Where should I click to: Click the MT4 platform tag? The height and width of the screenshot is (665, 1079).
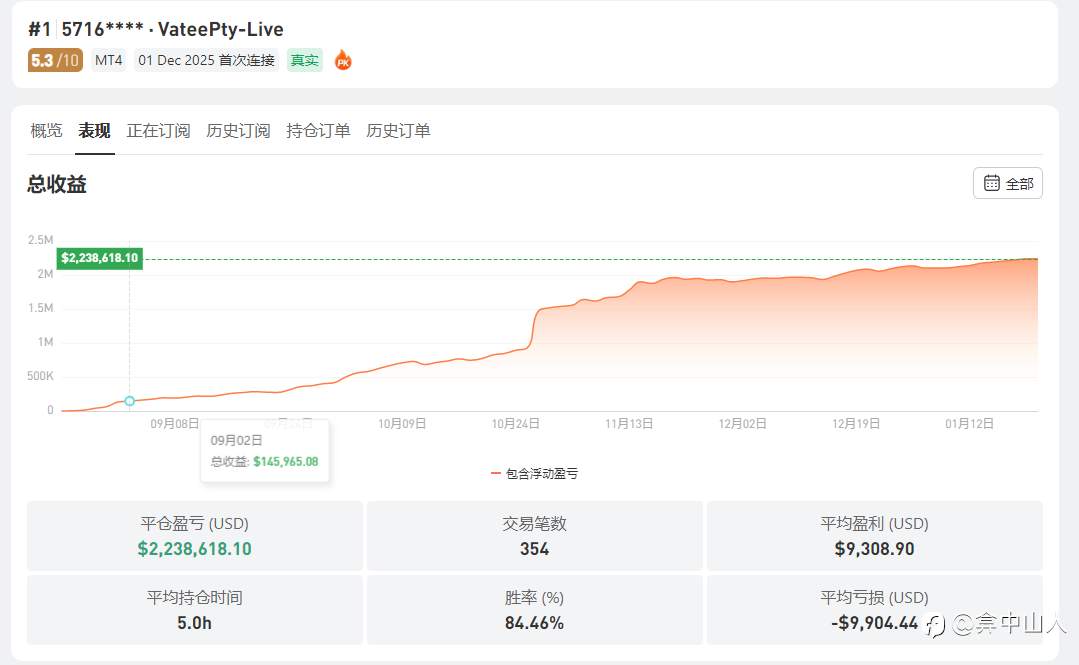coord(109,60)
